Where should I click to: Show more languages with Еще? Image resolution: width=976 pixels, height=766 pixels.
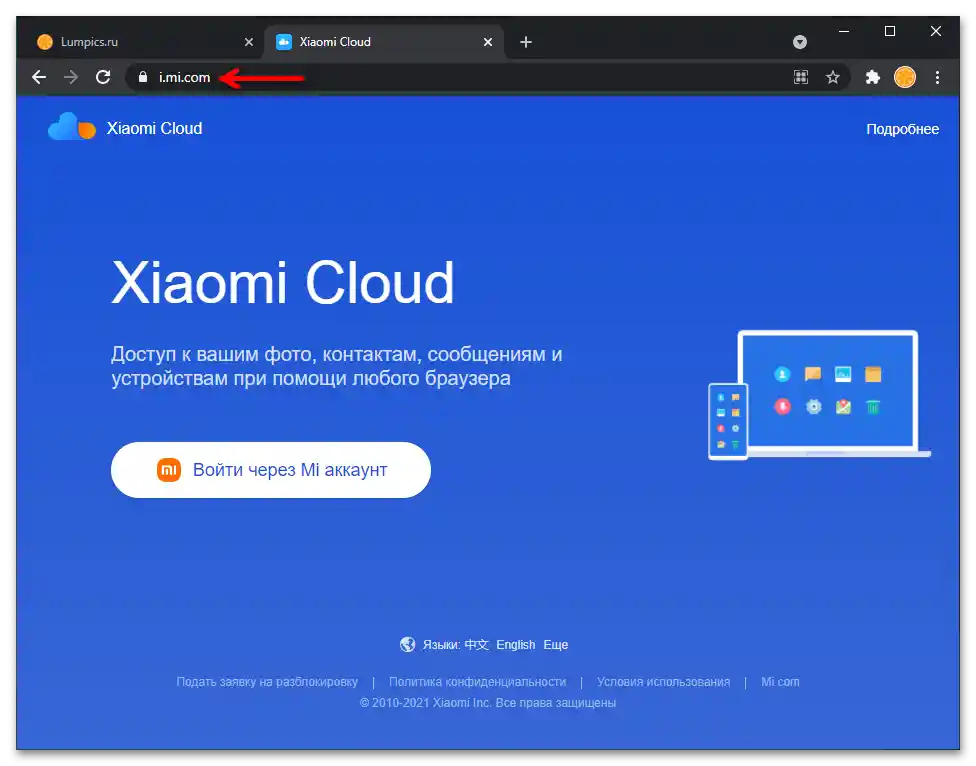point(556,645)
